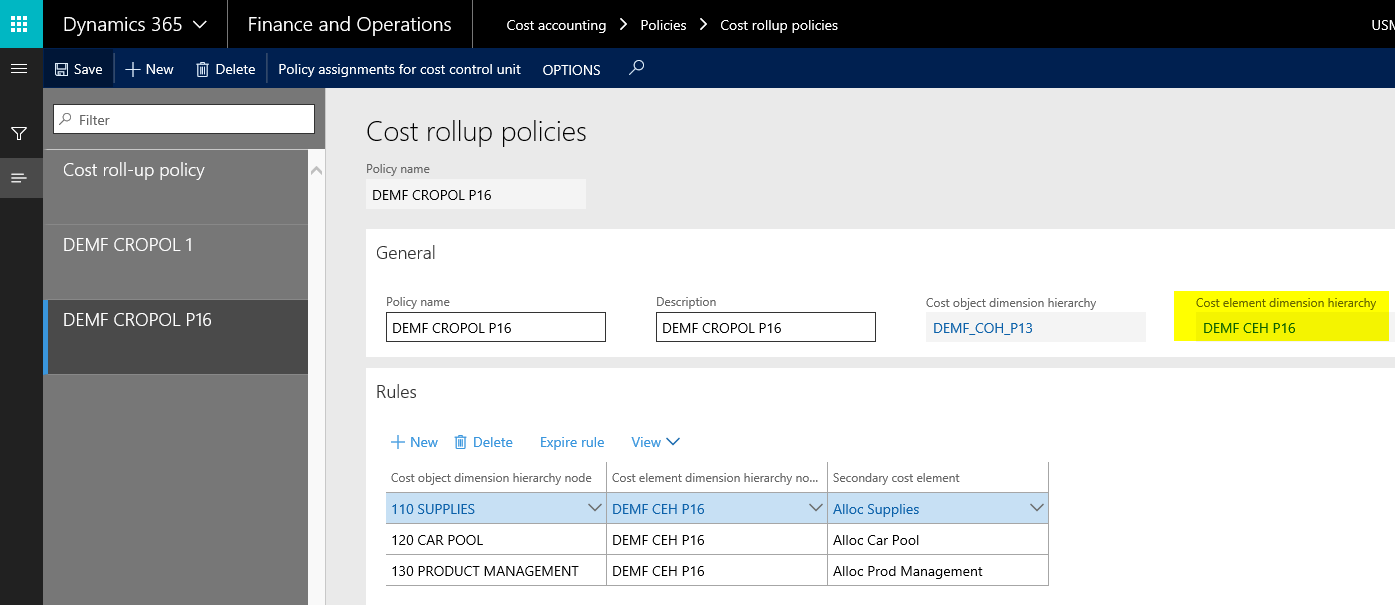The image size is (1395, 605).
Task: Open the funnel filter pane icon
Action: [19, 133]
